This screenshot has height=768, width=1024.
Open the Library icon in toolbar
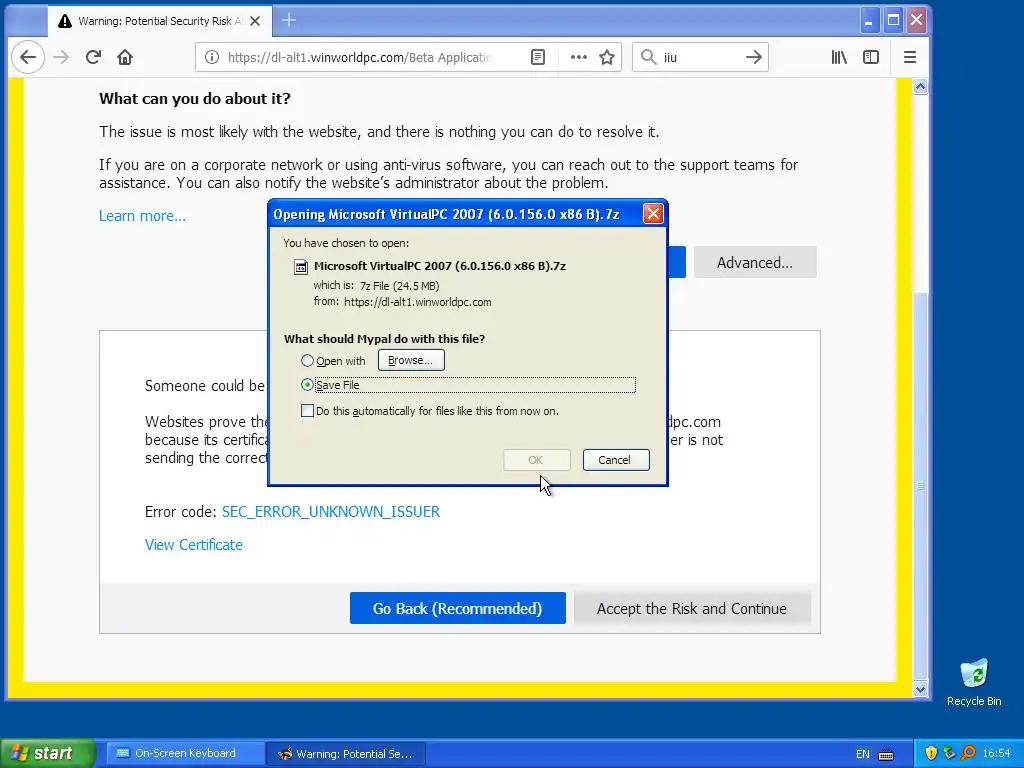click(x=839, y=57)
